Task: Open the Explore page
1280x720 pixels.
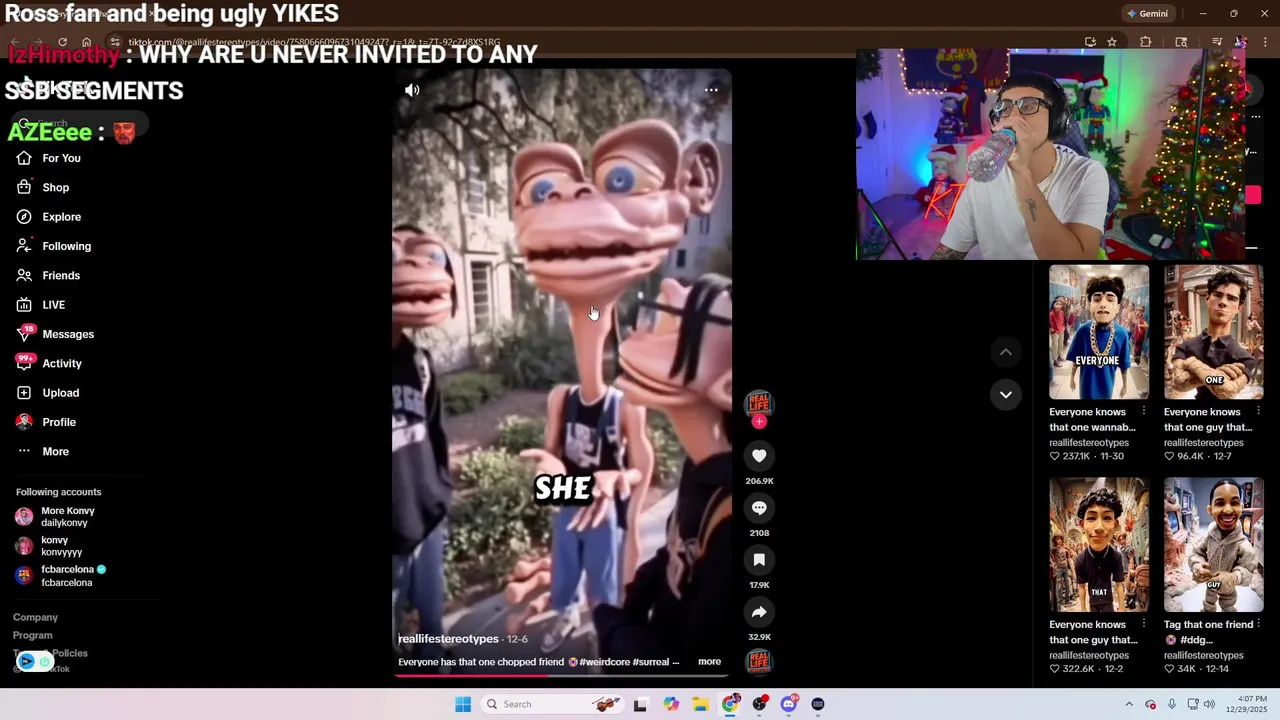Action: pos(50,217)
